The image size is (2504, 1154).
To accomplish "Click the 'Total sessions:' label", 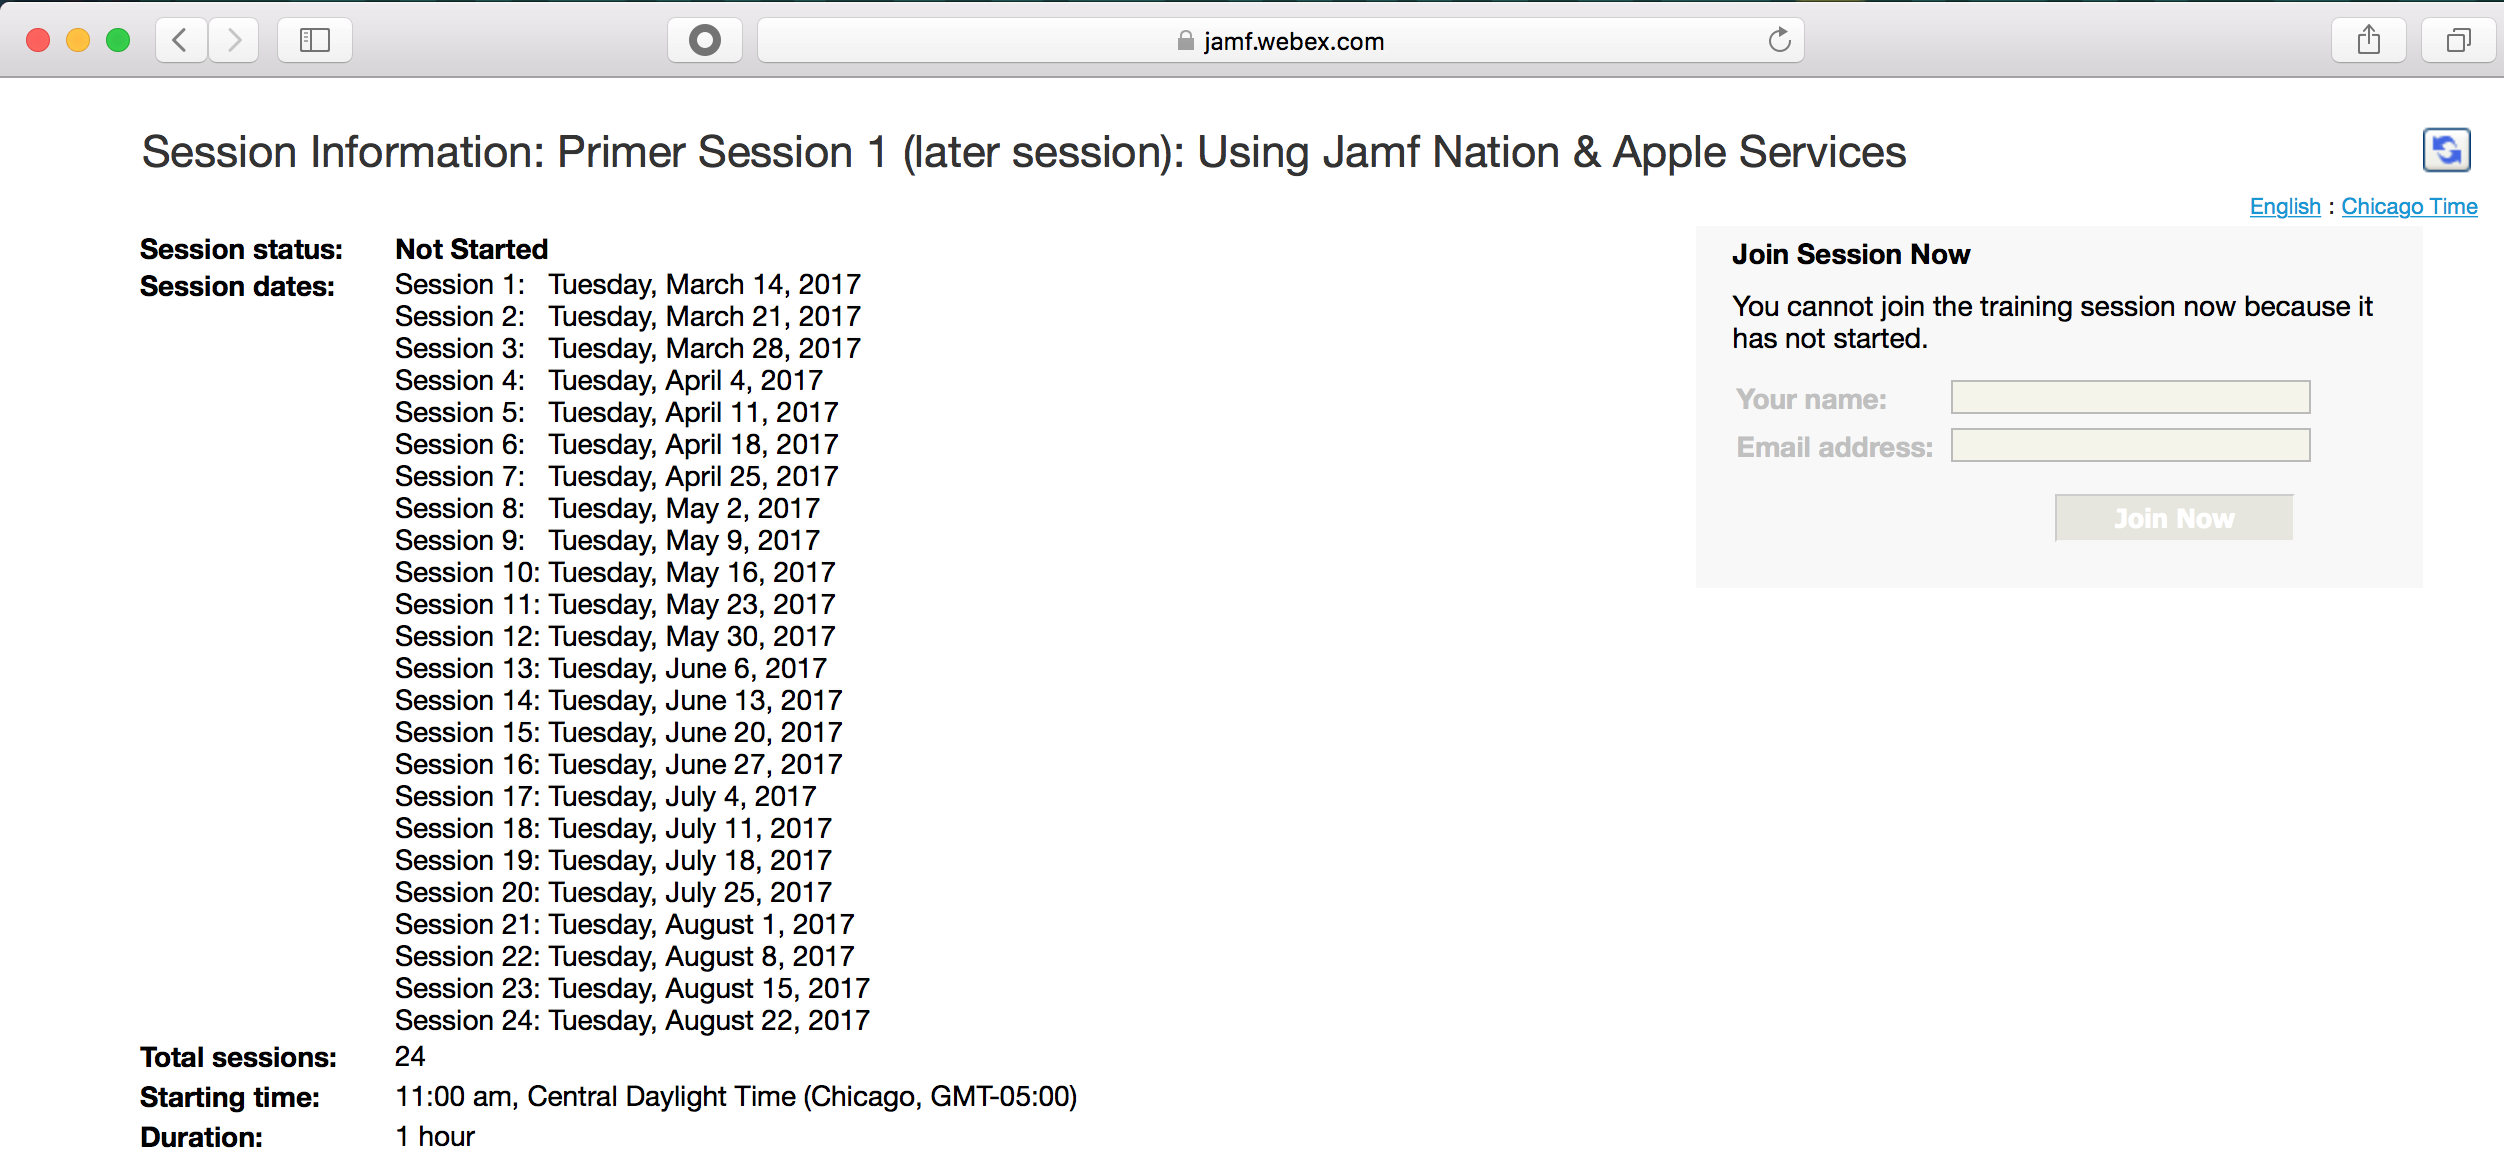I will point(238,1057).
